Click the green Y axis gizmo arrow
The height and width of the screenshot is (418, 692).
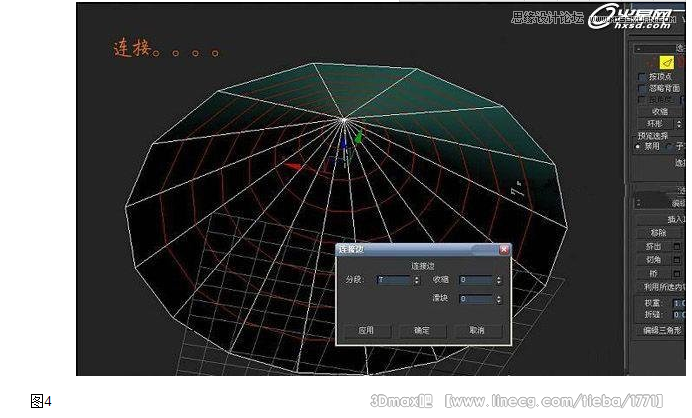[358, 136]
